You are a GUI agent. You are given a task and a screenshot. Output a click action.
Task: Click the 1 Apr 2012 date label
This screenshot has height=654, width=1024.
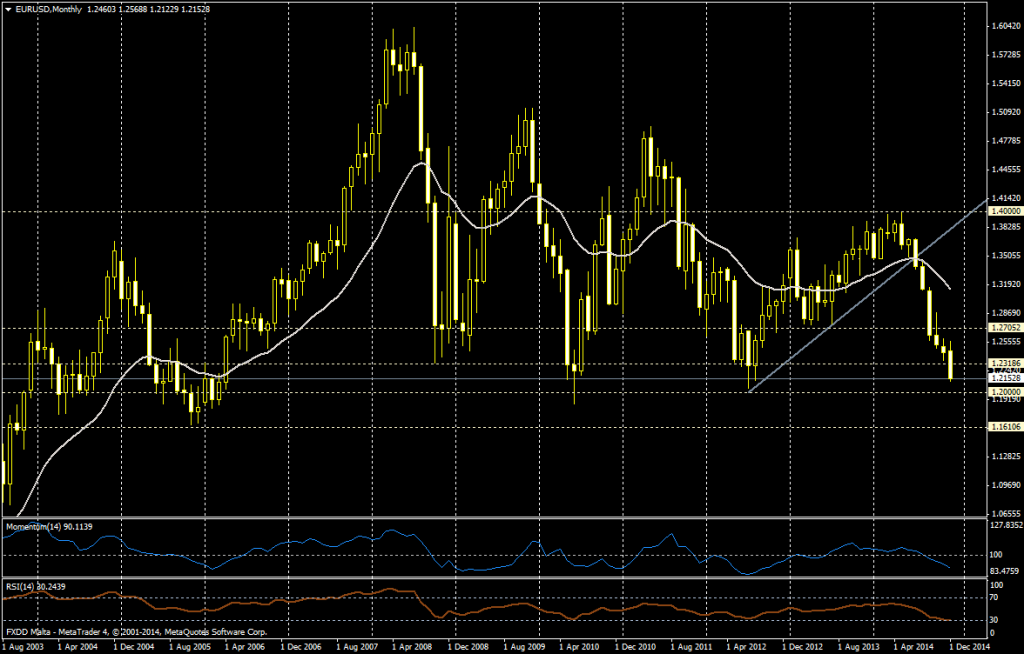(757, 647)
